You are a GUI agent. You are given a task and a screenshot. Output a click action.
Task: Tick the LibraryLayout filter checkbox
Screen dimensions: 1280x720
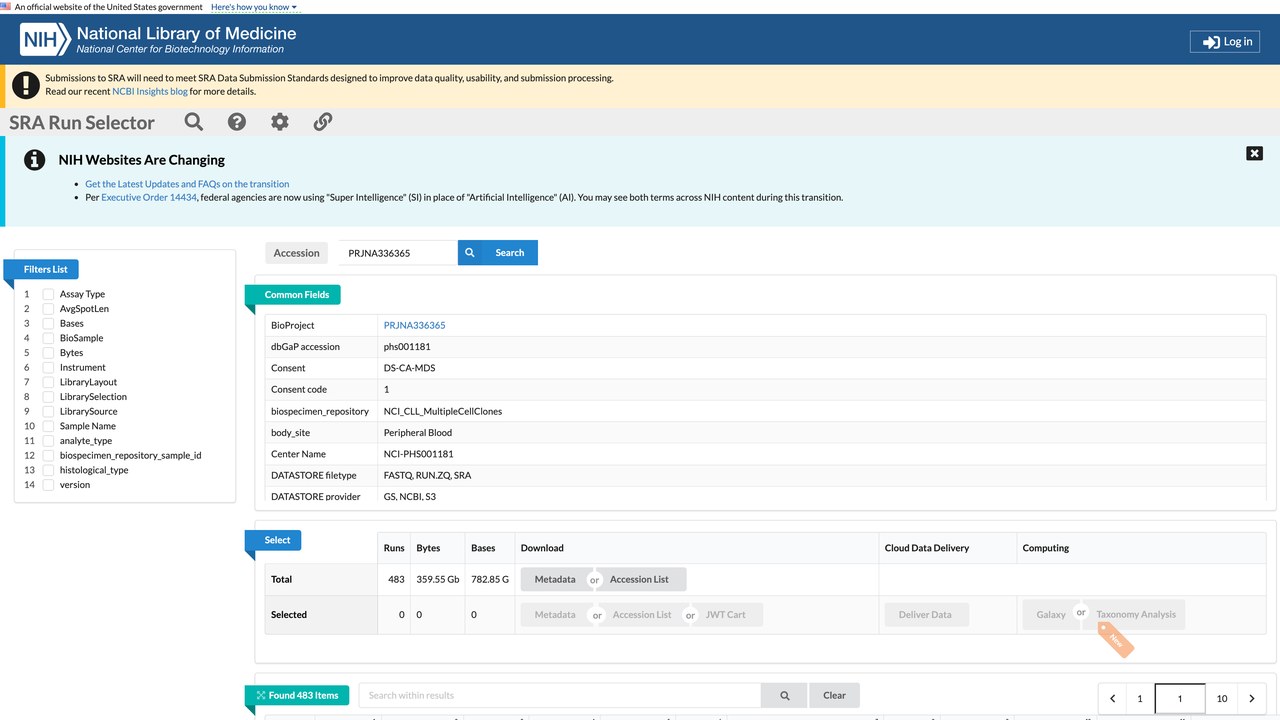click(x=48, y=382)
